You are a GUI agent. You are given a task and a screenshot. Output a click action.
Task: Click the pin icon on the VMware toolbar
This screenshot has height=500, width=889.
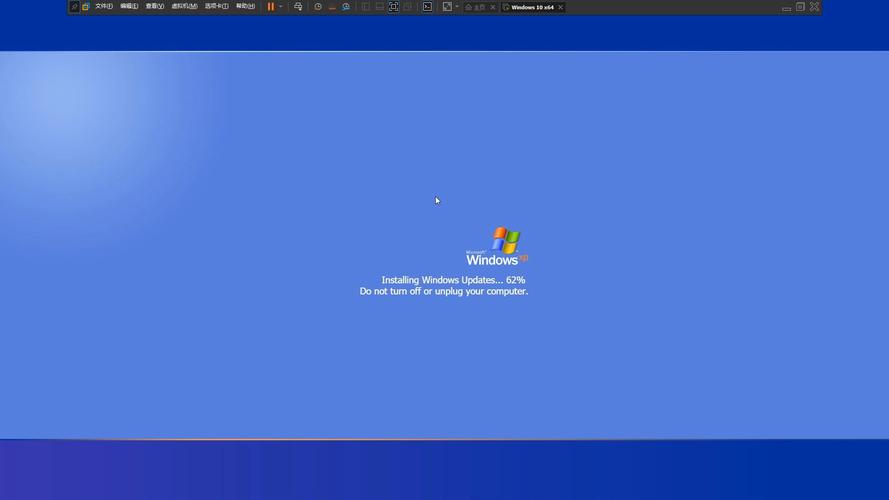74,7
